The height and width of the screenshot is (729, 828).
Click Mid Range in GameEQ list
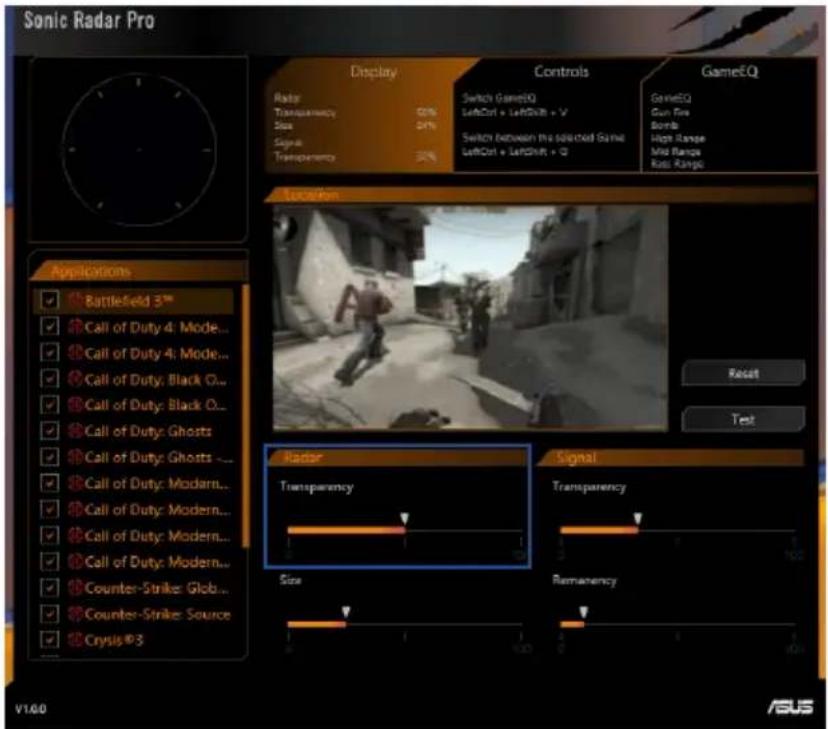(x=675, y=152)
